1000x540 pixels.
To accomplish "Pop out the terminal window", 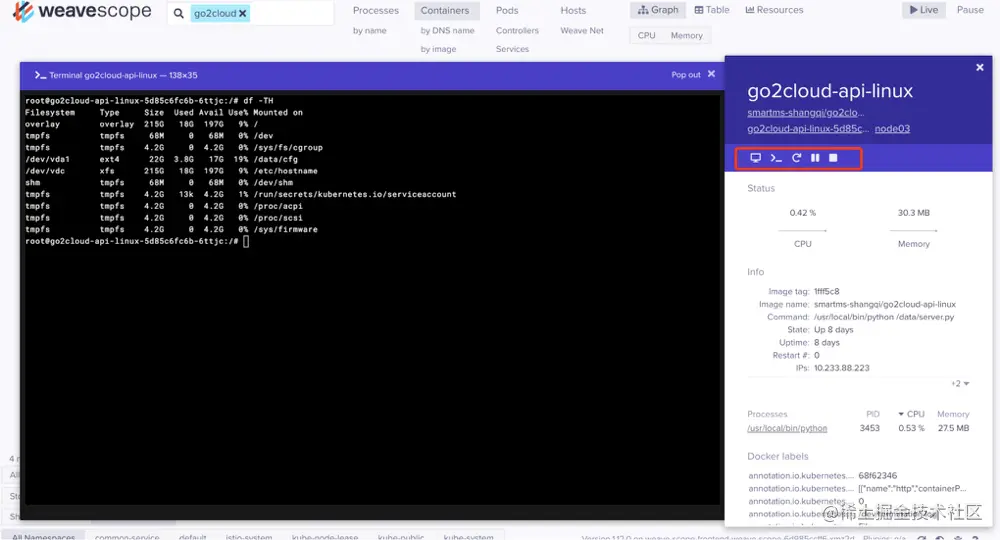I will [x=686, y=75].
